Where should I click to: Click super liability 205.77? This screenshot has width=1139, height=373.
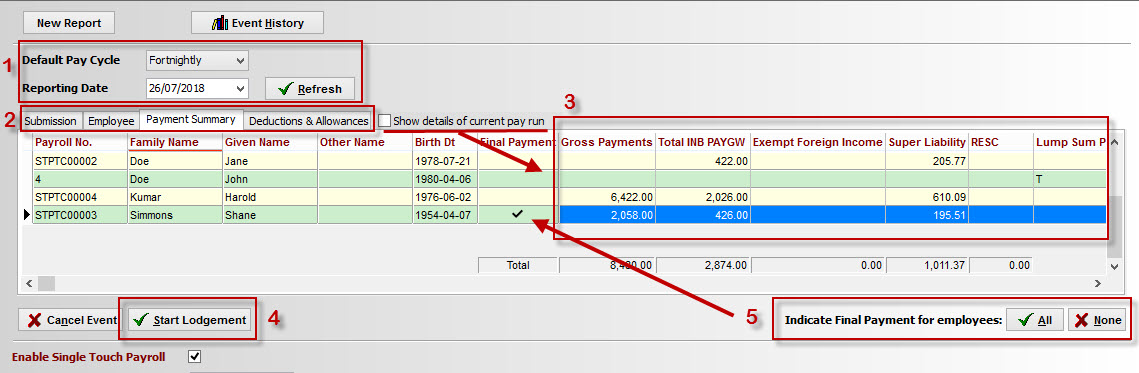(x=928, y=161)
